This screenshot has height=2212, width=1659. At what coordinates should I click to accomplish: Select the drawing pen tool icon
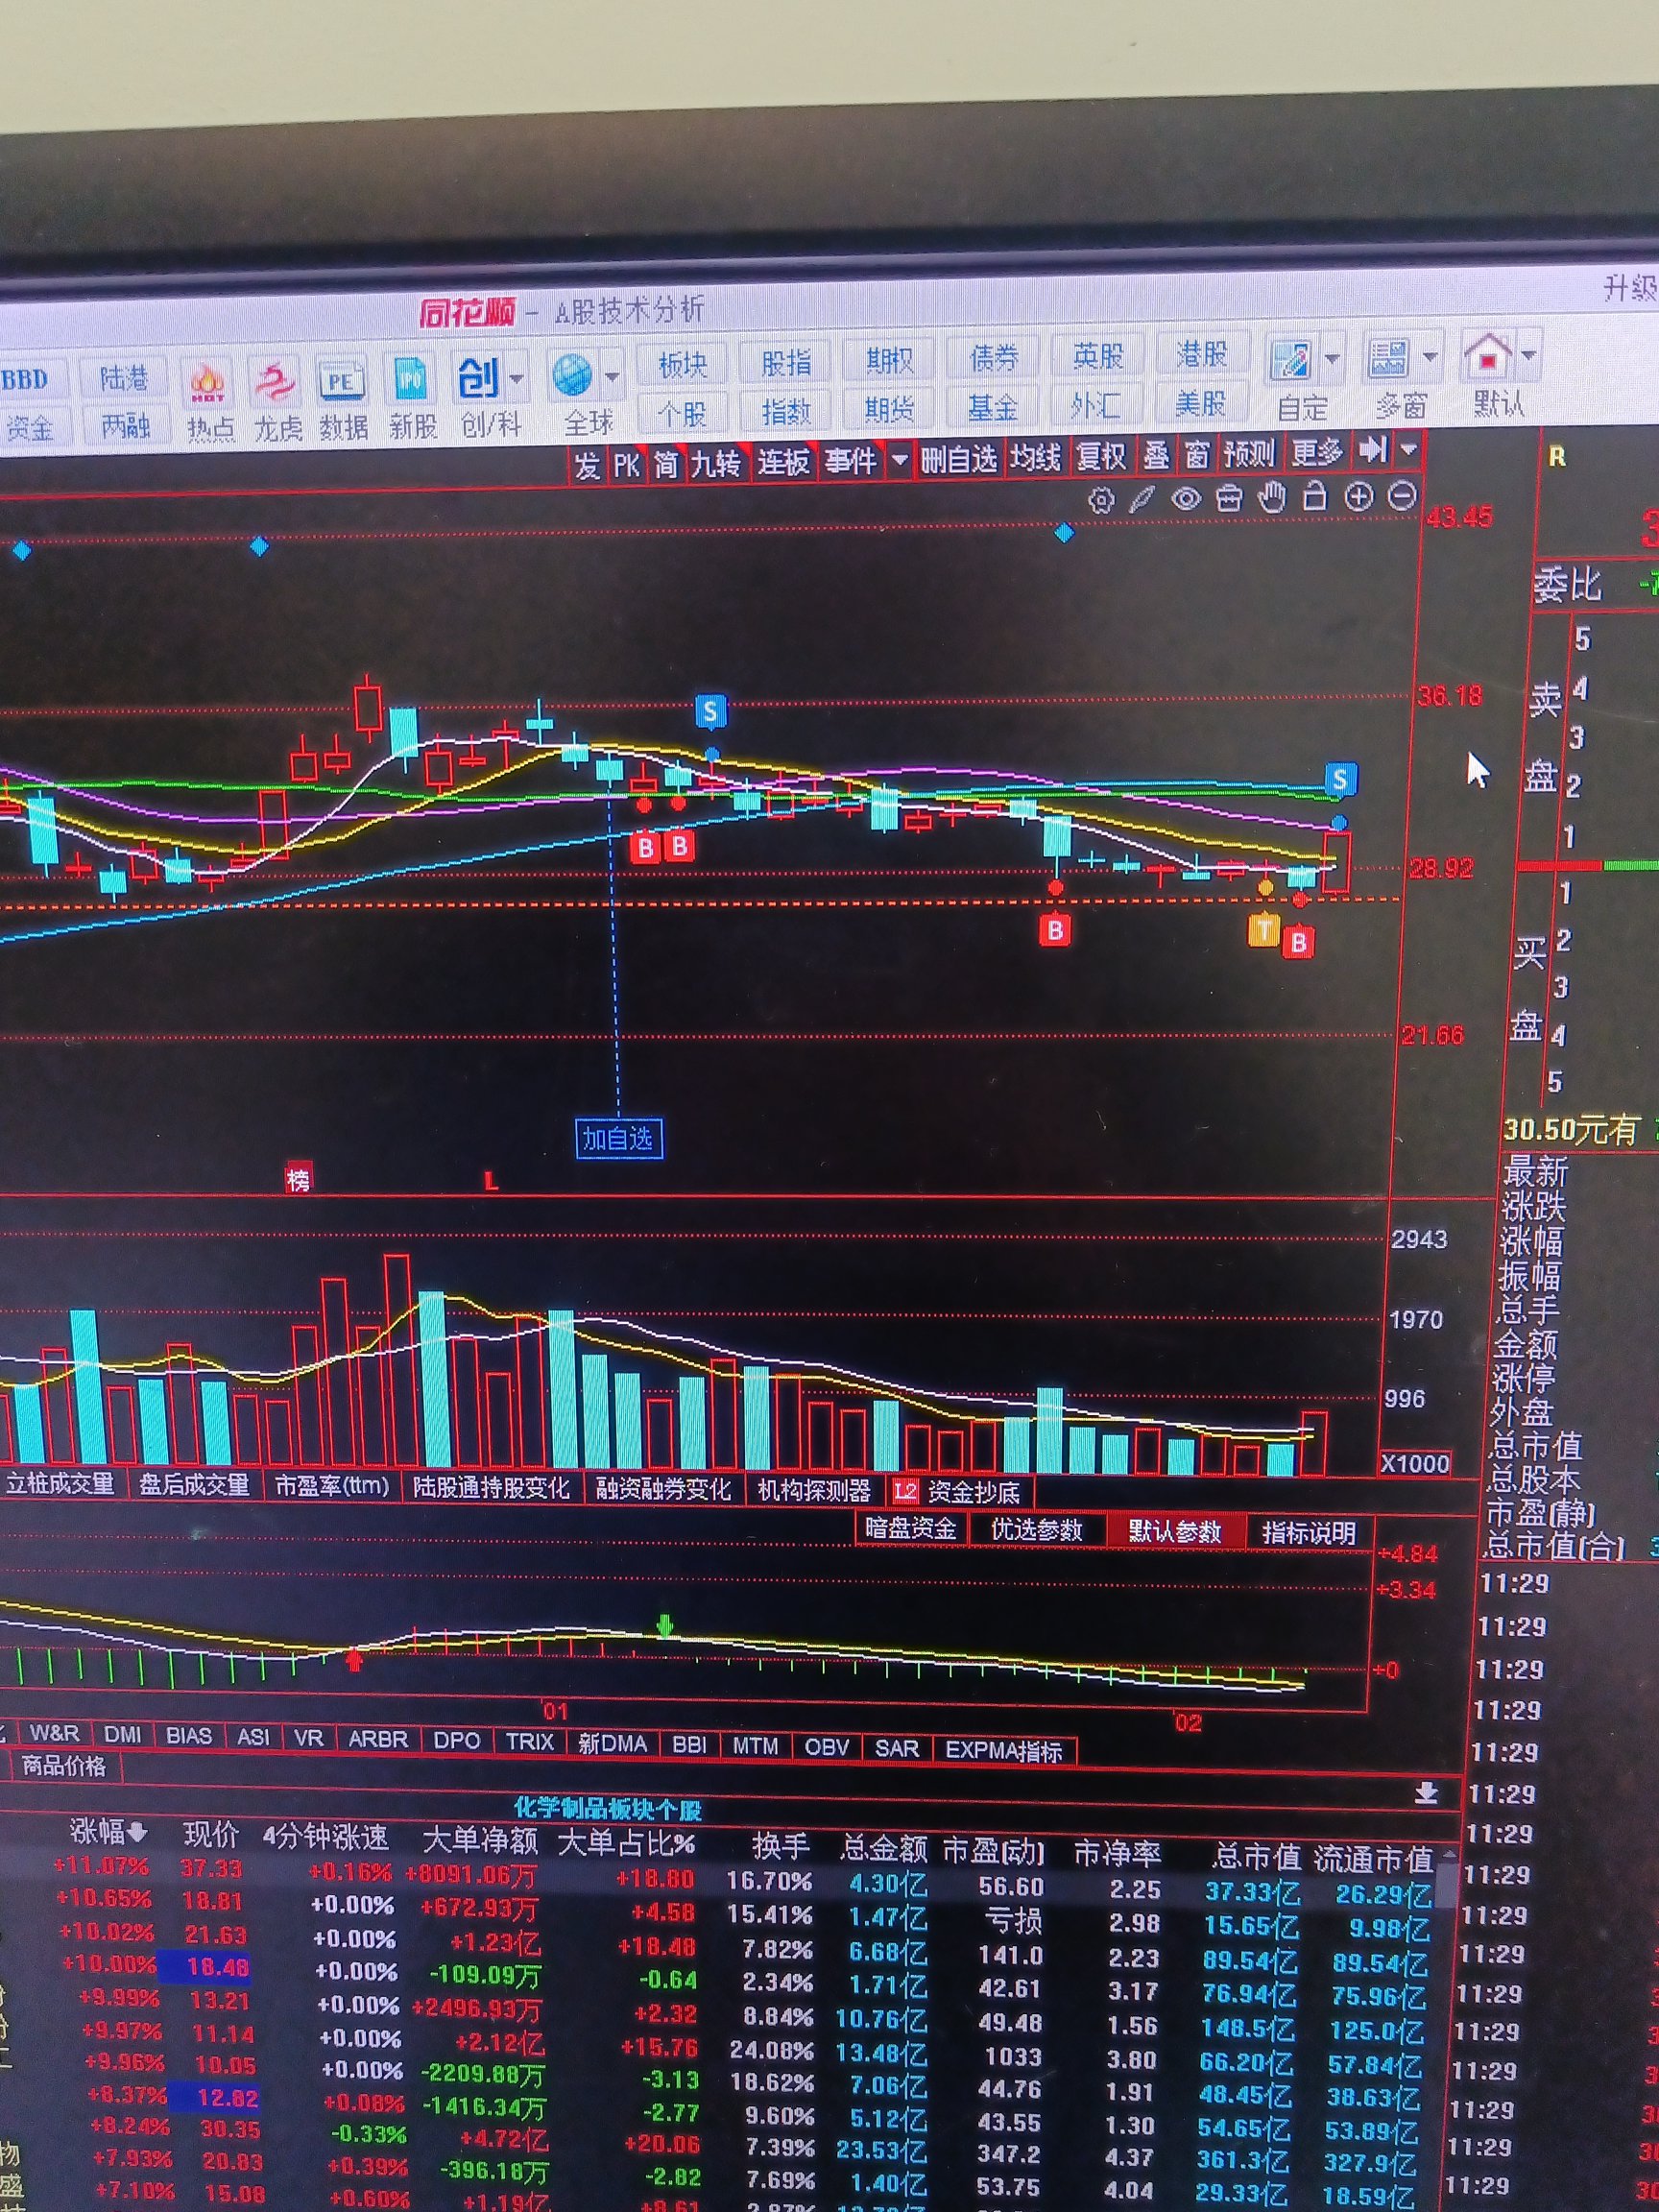(x=1142, y=500)
